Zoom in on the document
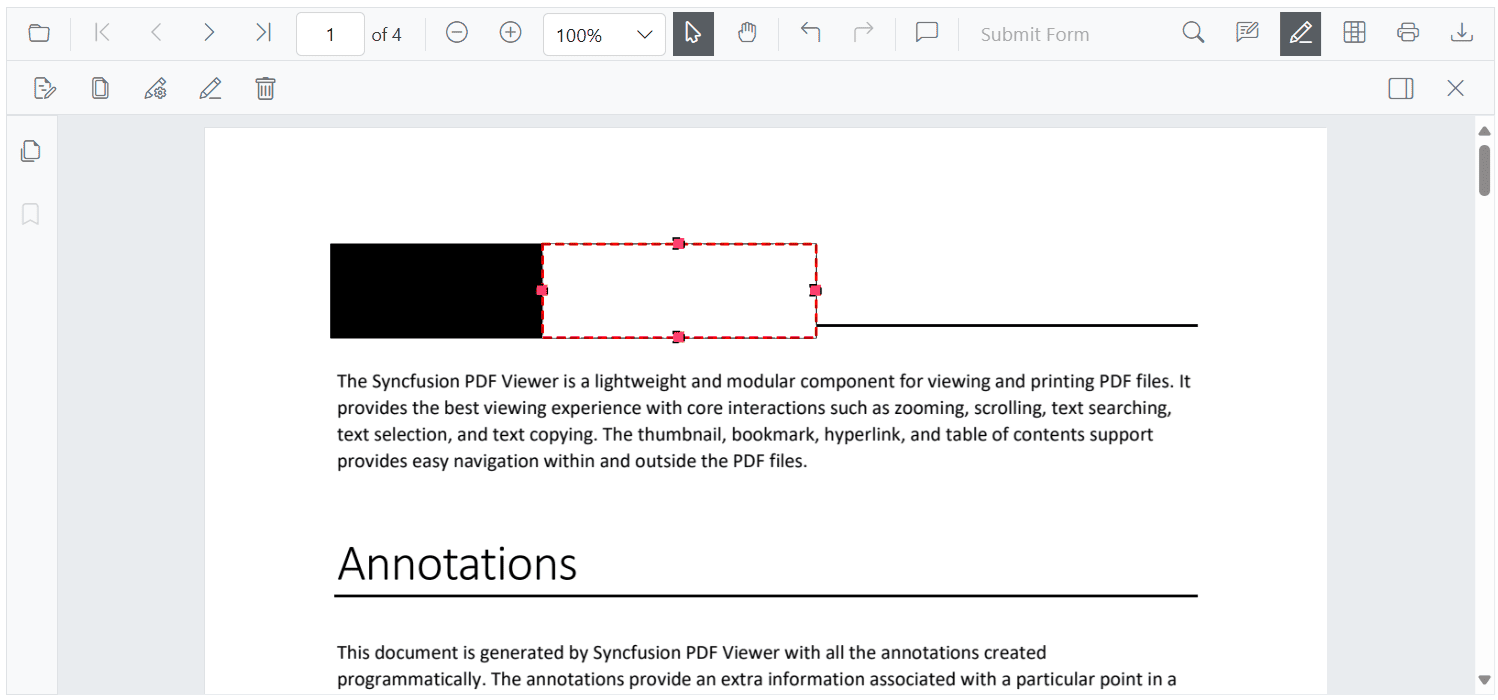 point(510,33)
